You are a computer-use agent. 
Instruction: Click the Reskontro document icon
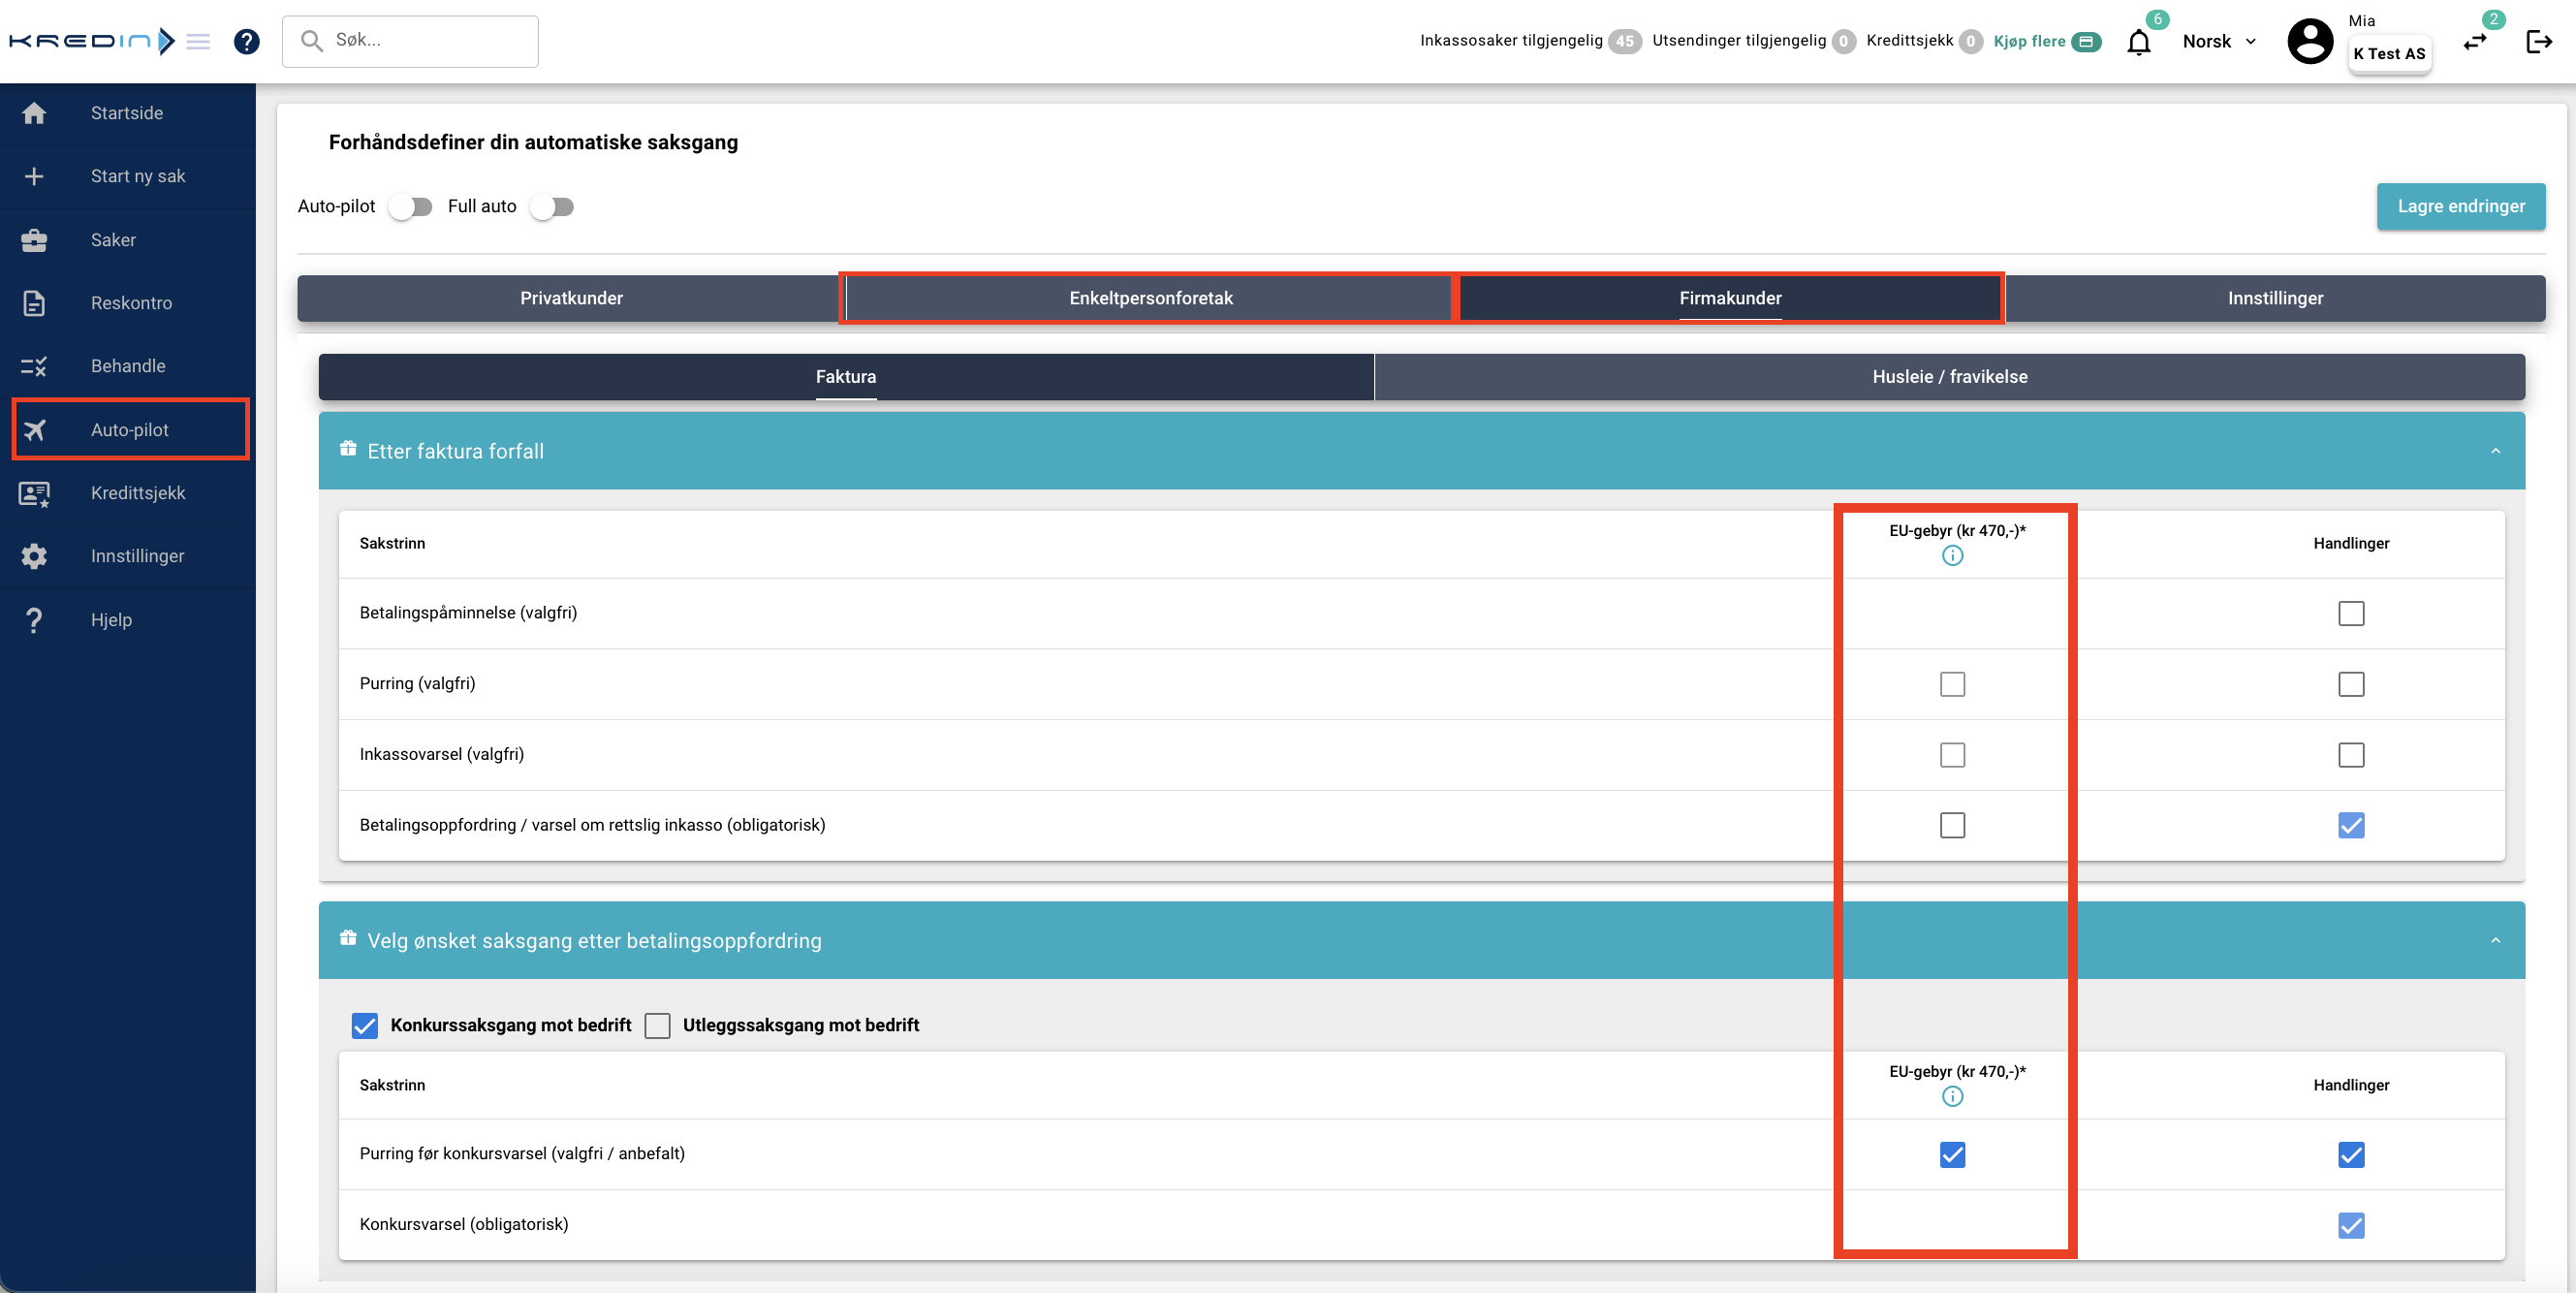[34, 303]
